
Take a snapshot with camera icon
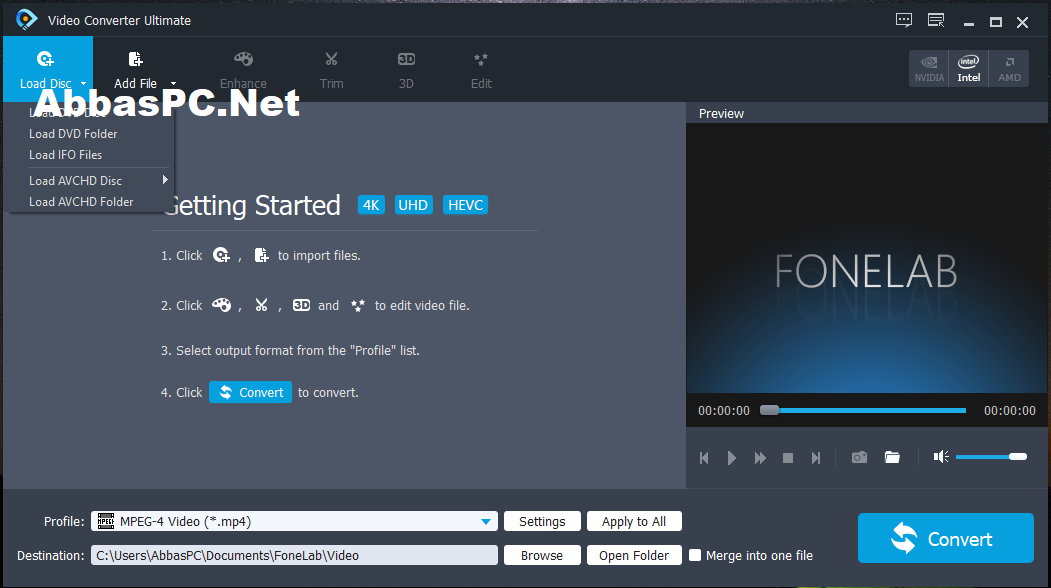pos(859,457)
